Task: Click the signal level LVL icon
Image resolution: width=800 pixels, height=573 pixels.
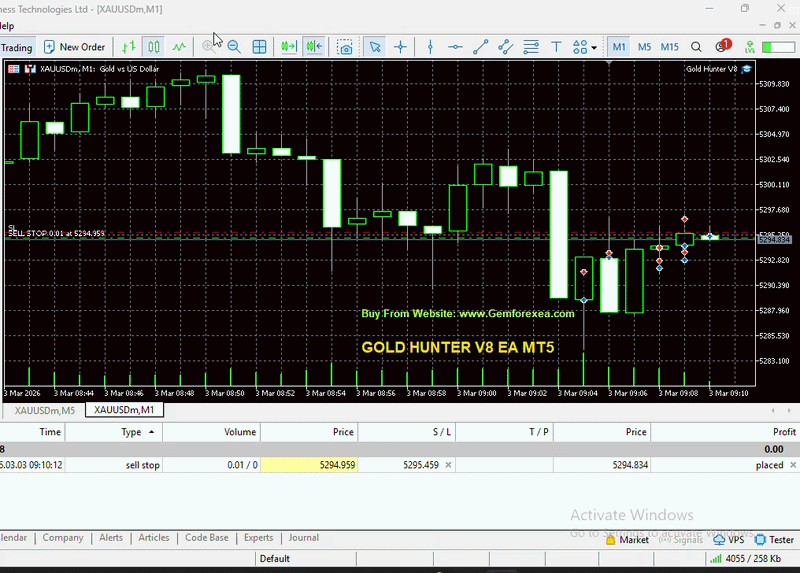Action: [x=749, y=47]
